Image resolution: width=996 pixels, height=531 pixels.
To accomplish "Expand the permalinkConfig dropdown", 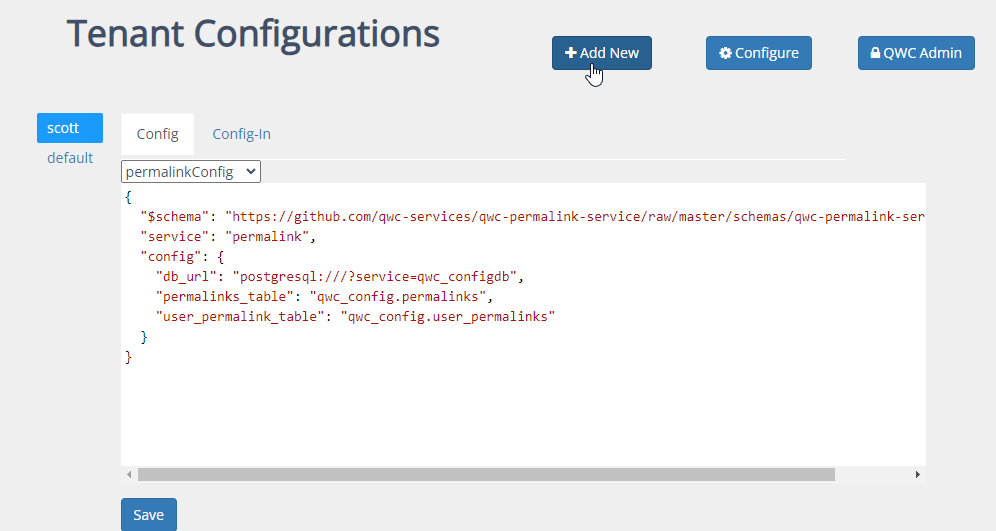I will click(x=190, y=171).
